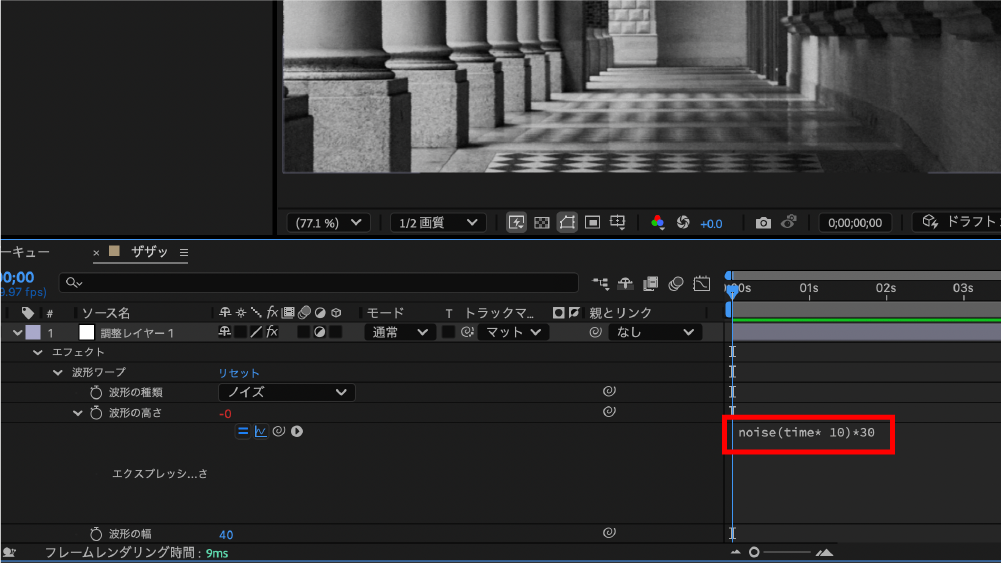Click the label tag column header
Image resolution: width=1001 pixels, height=563 pixels.
(x=27, y=313)
